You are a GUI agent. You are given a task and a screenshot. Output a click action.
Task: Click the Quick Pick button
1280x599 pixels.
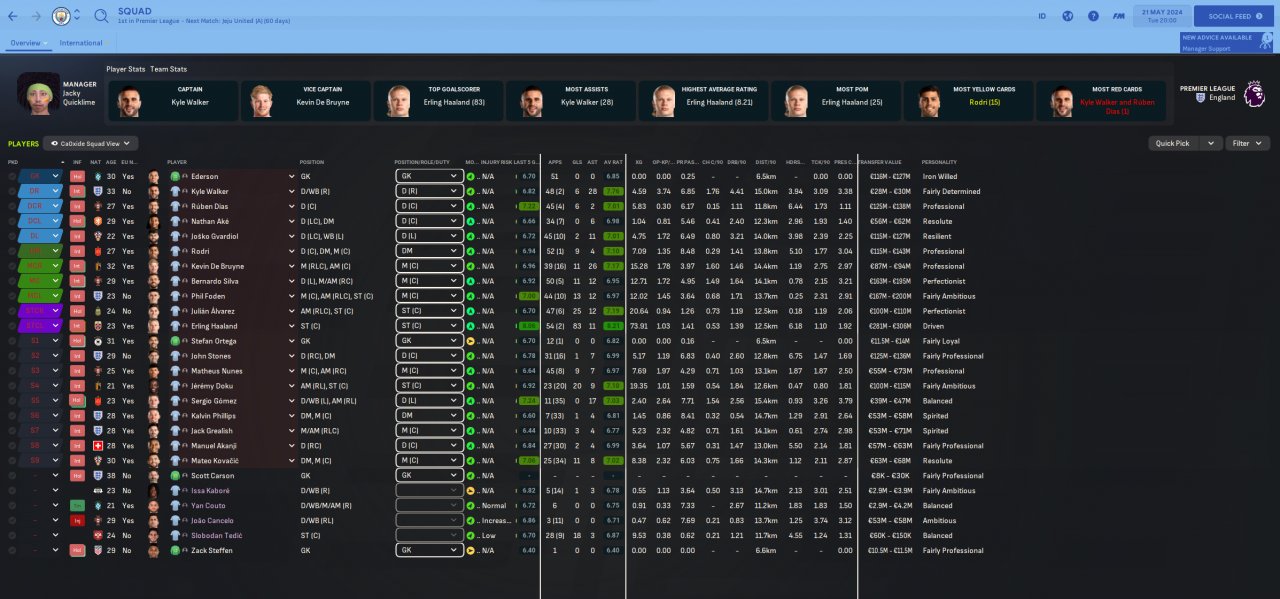tap(1173, 144)
